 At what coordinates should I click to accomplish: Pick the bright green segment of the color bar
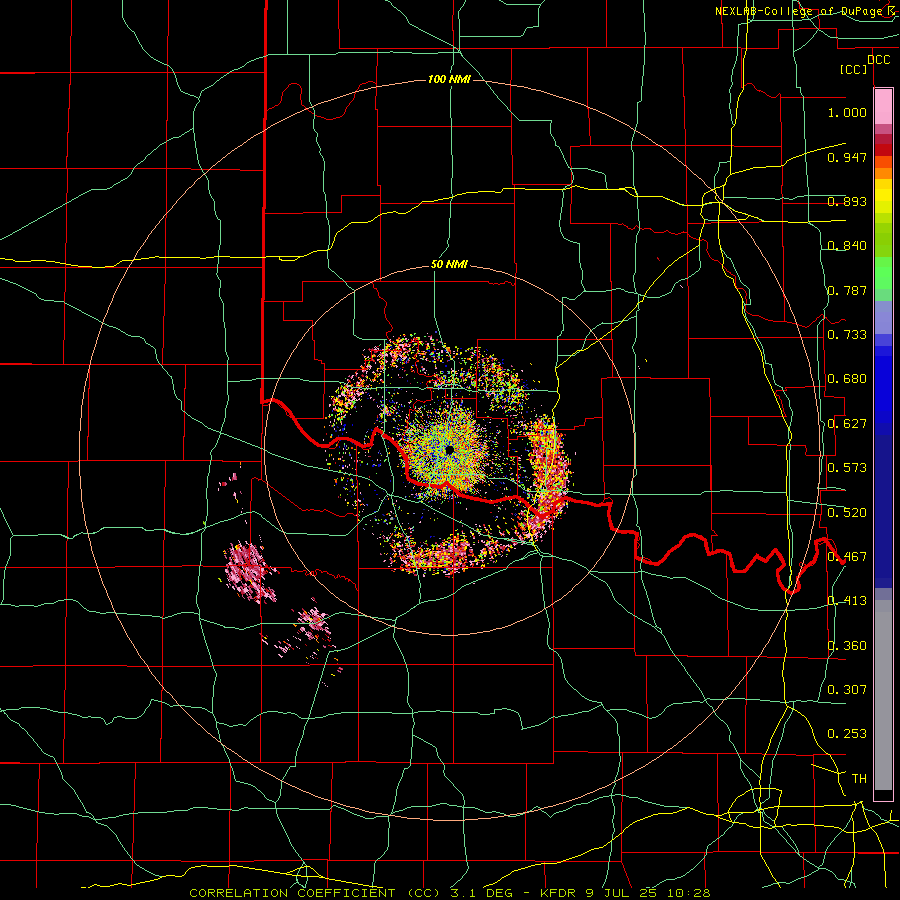click(883, 273)
